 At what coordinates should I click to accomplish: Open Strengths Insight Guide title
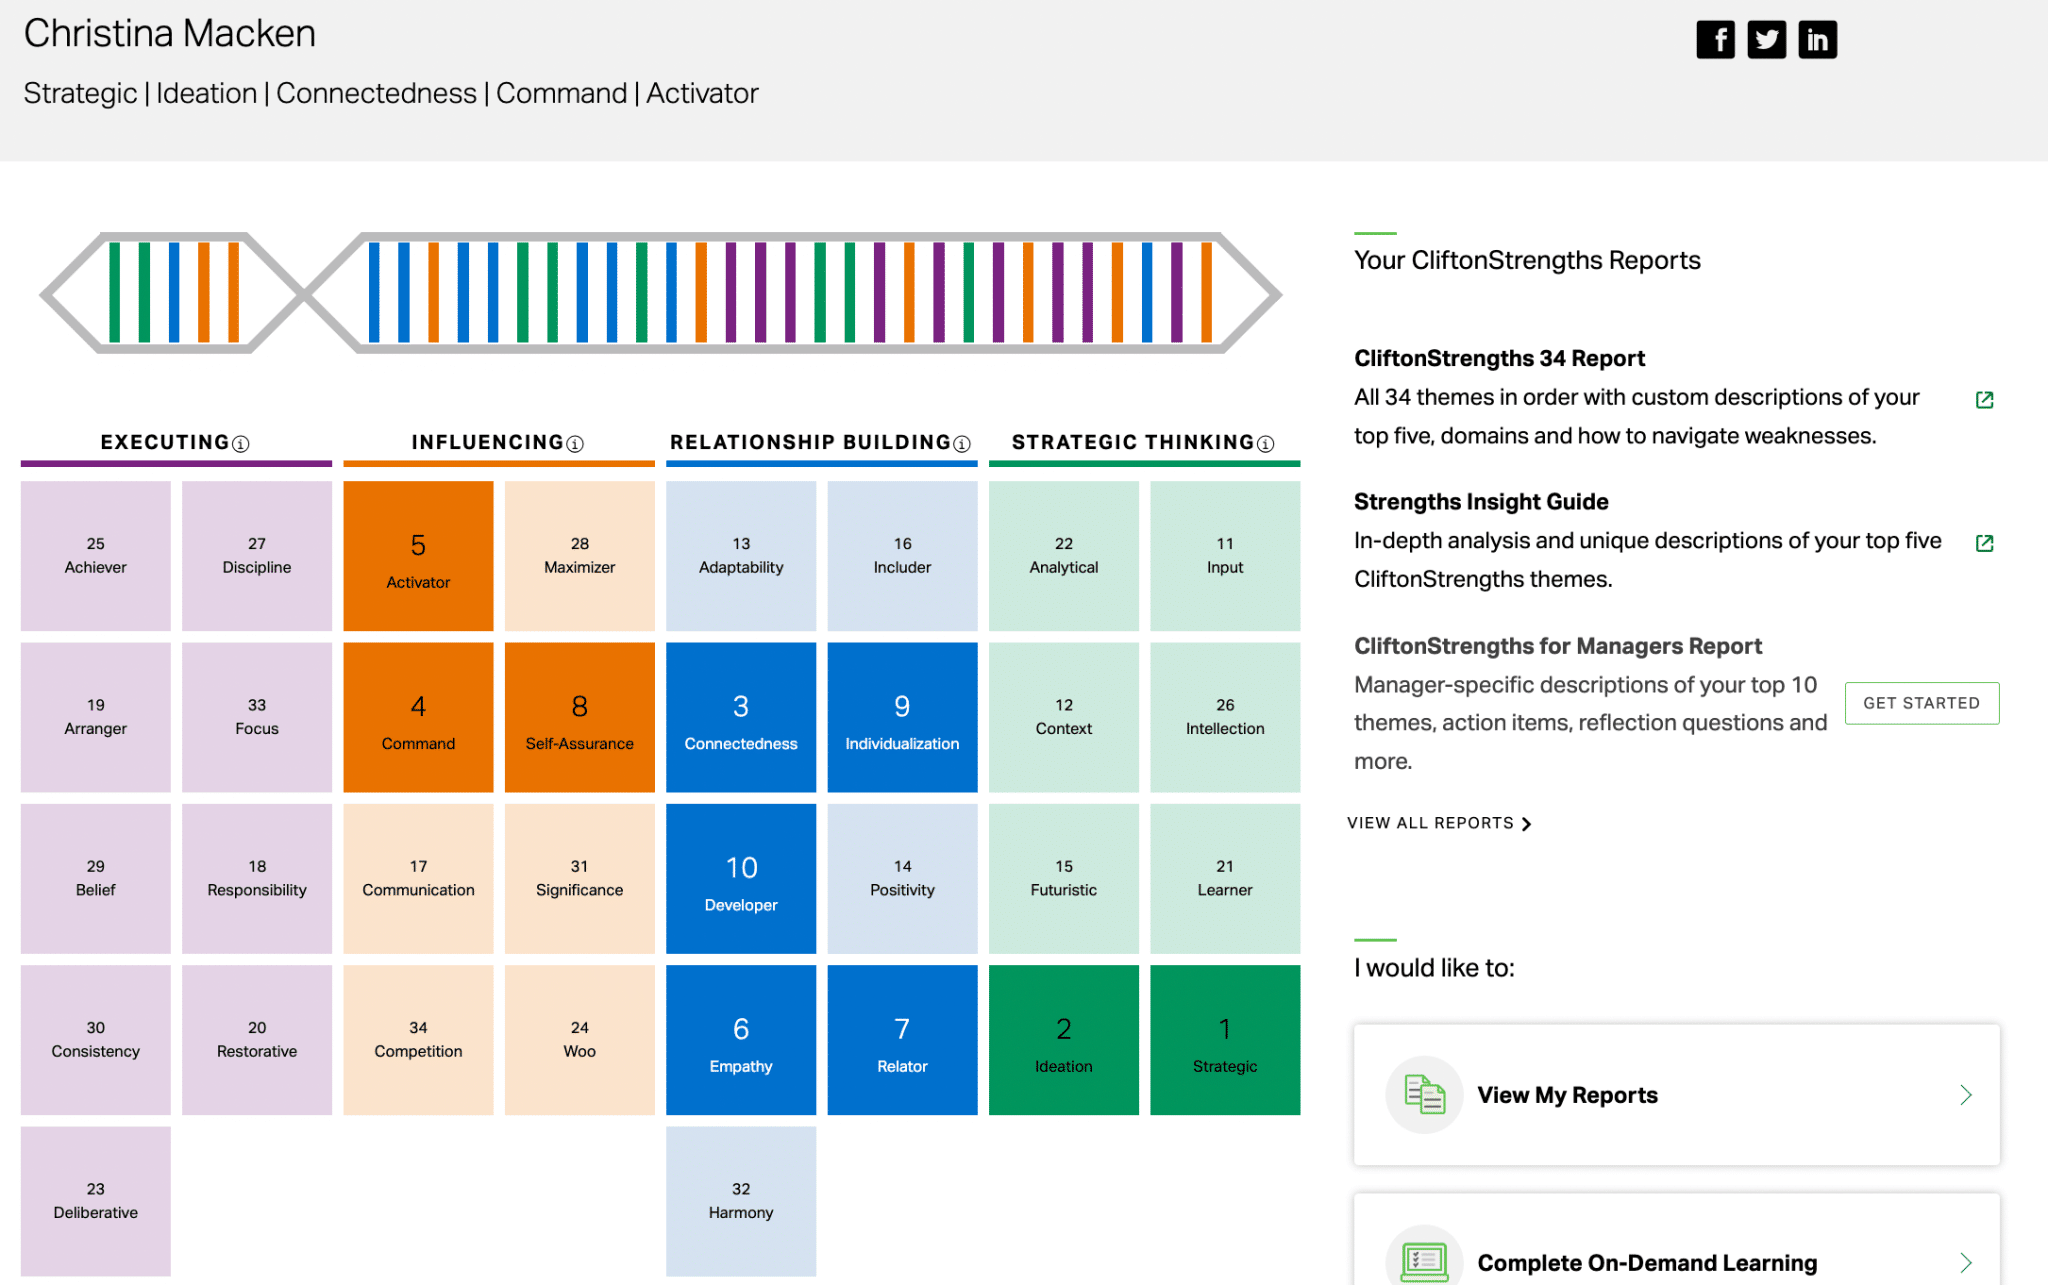tap(1481, 502)
